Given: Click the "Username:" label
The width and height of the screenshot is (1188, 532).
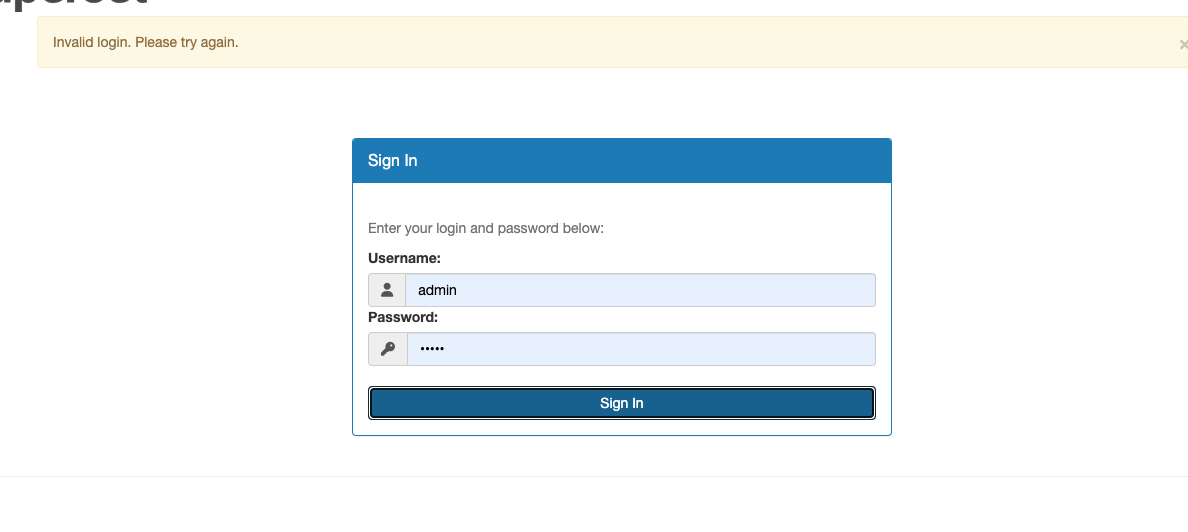Looking at the screenshot, I should click(404, 258).
